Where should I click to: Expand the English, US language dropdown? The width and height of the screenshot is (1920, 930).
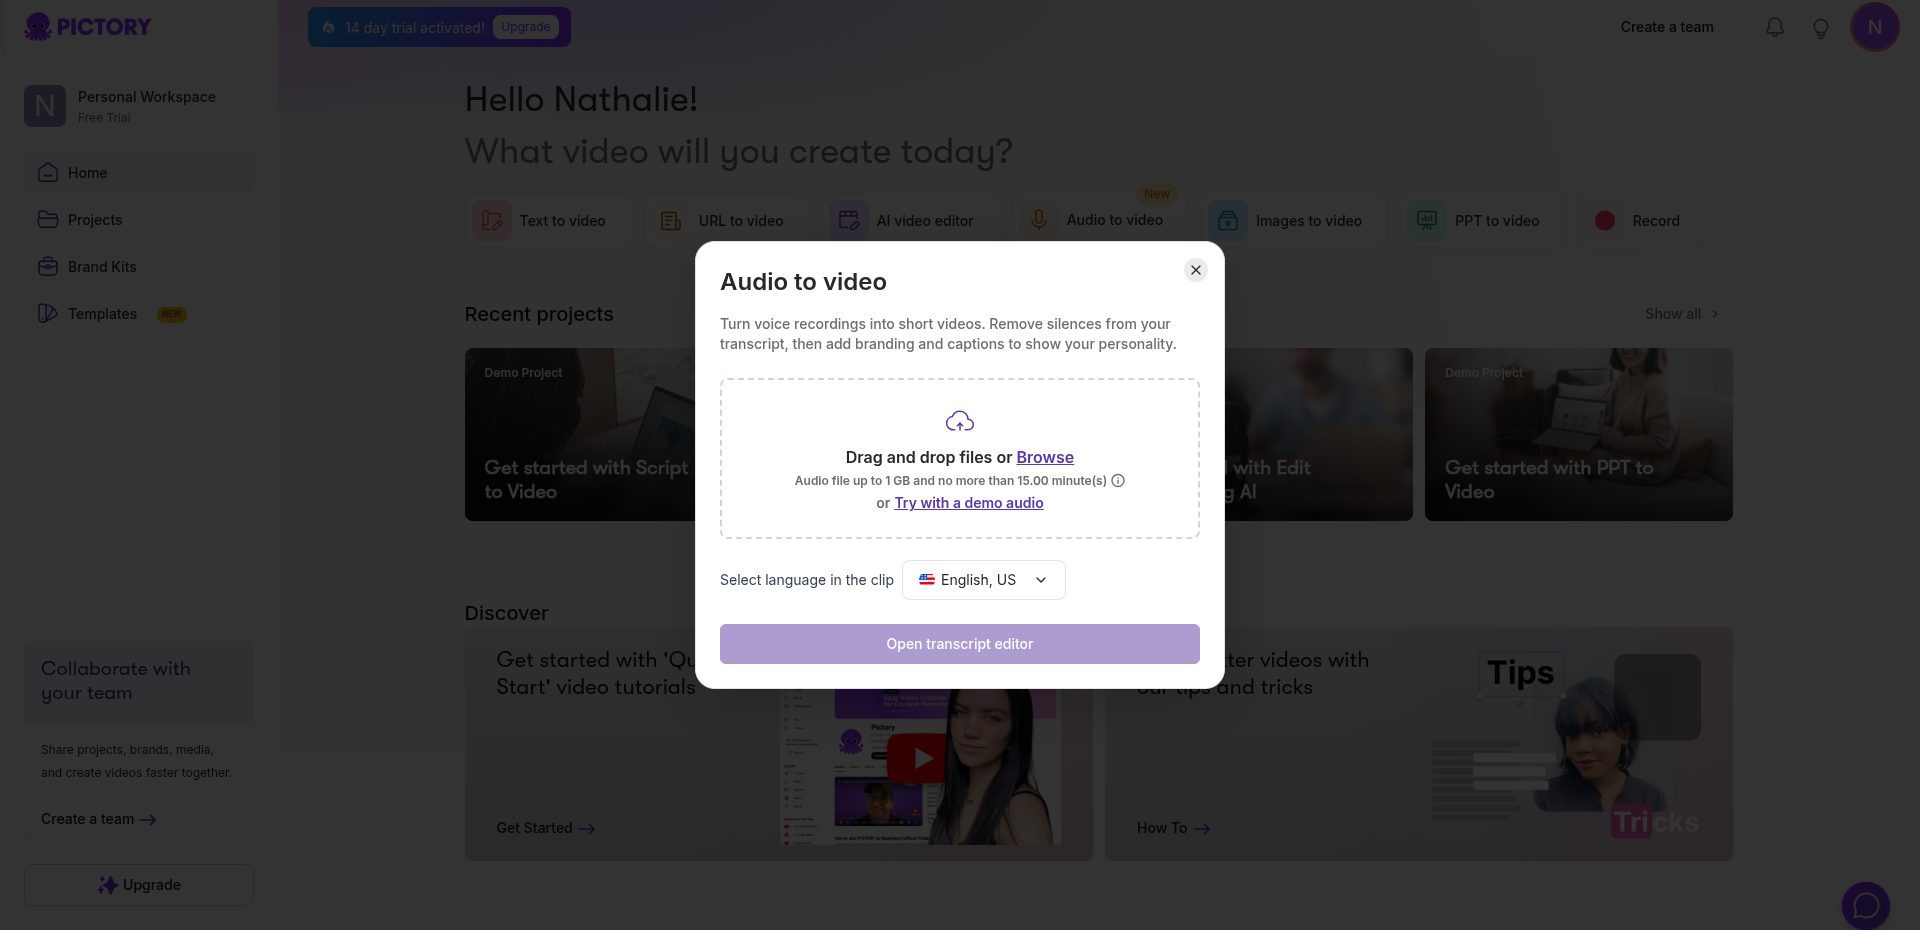click(x=983, y=580)
